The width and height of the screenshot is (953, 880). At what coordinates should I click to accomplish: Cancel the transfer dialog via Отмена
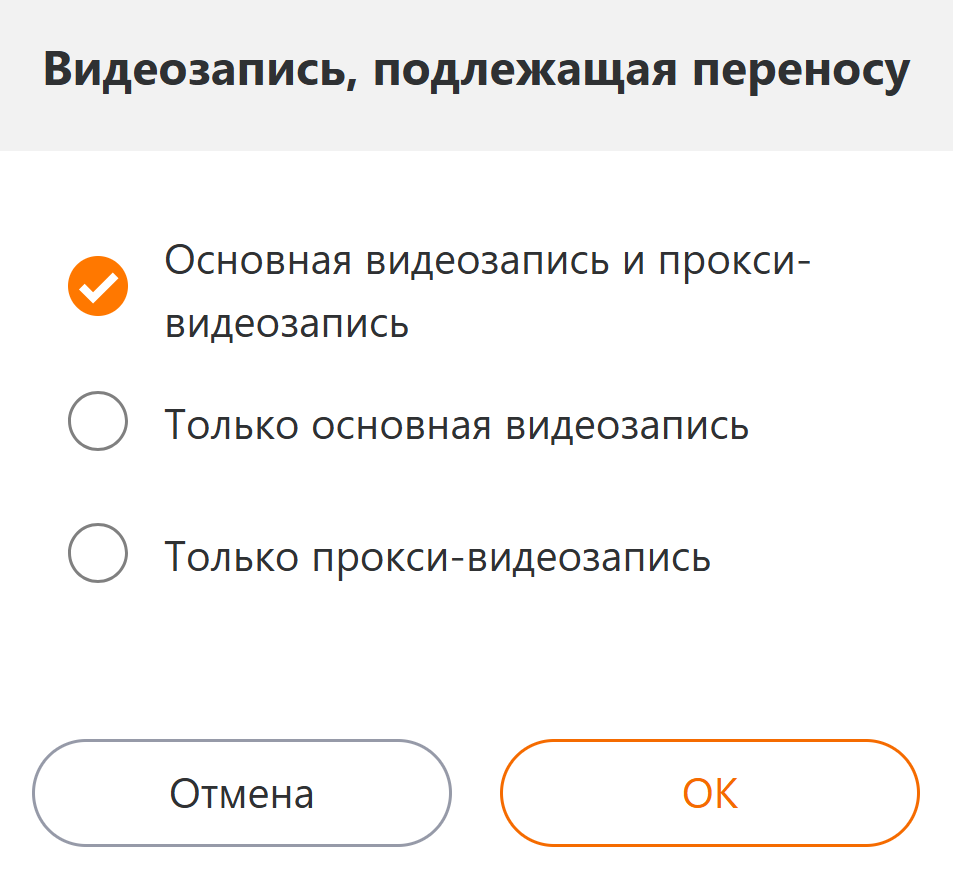[242, 793]
